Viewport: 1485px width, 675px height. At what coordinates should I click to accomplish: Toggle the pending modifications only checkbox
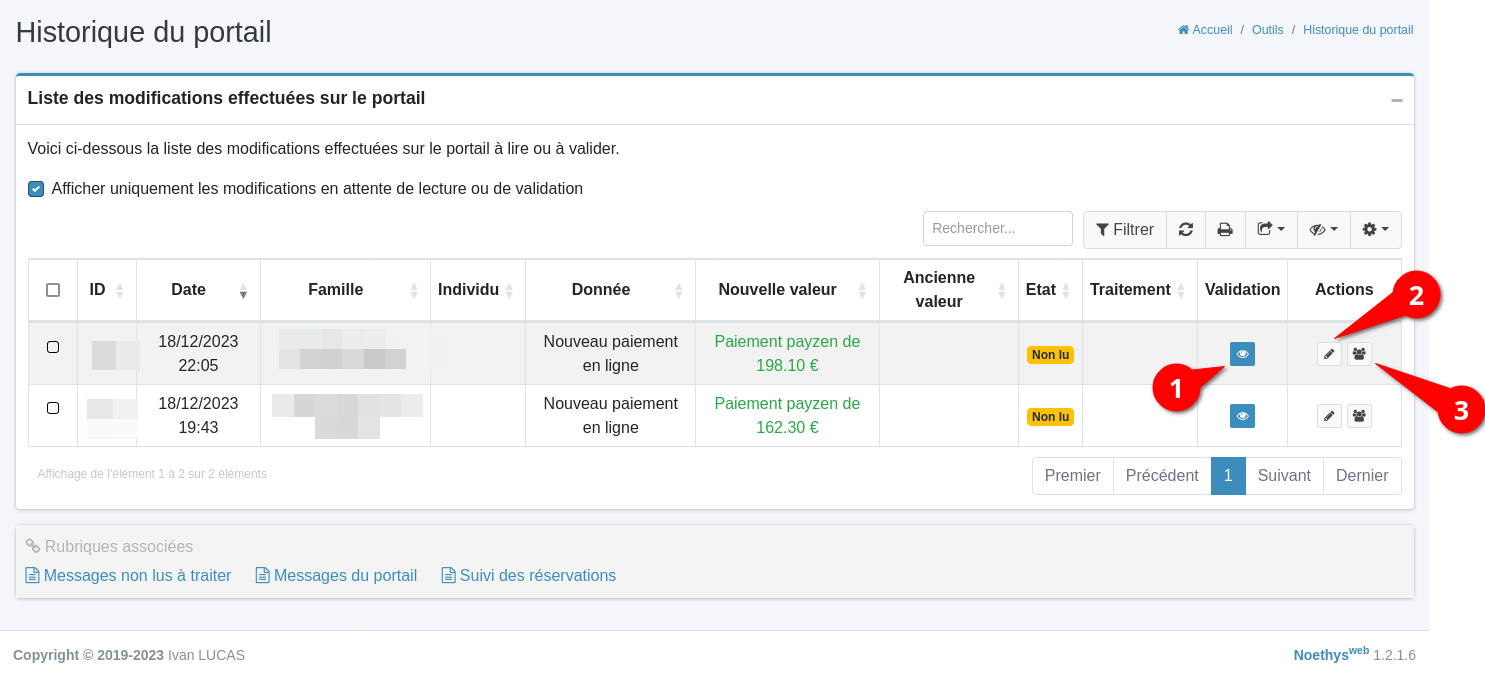(x=36, y=189)
